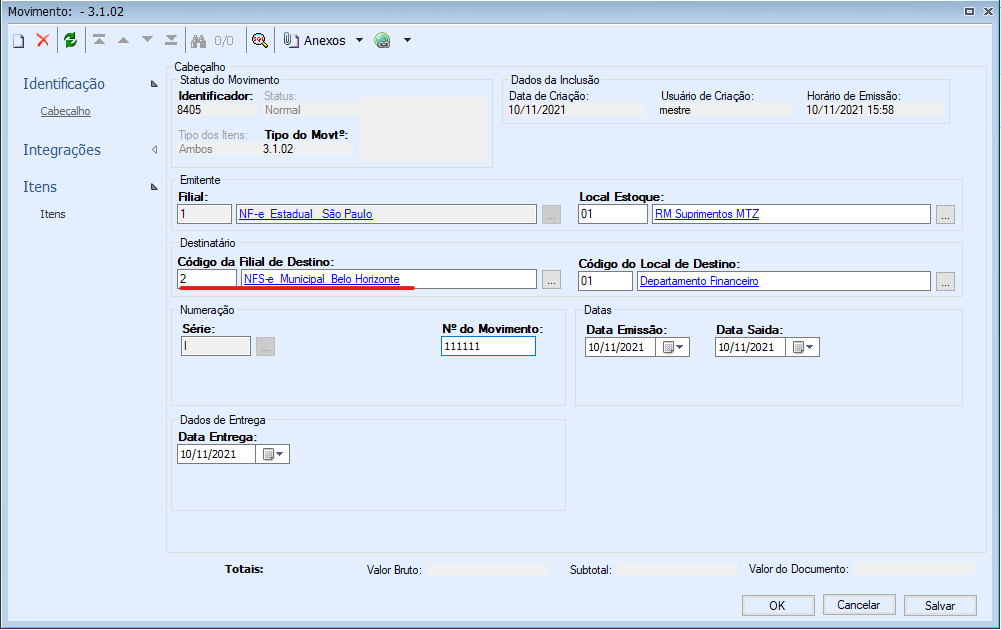The width and height of the screenshot is (1001, 630).
Task: Open the Data Entrega calendar dropdown
Action: pos(273,454)
